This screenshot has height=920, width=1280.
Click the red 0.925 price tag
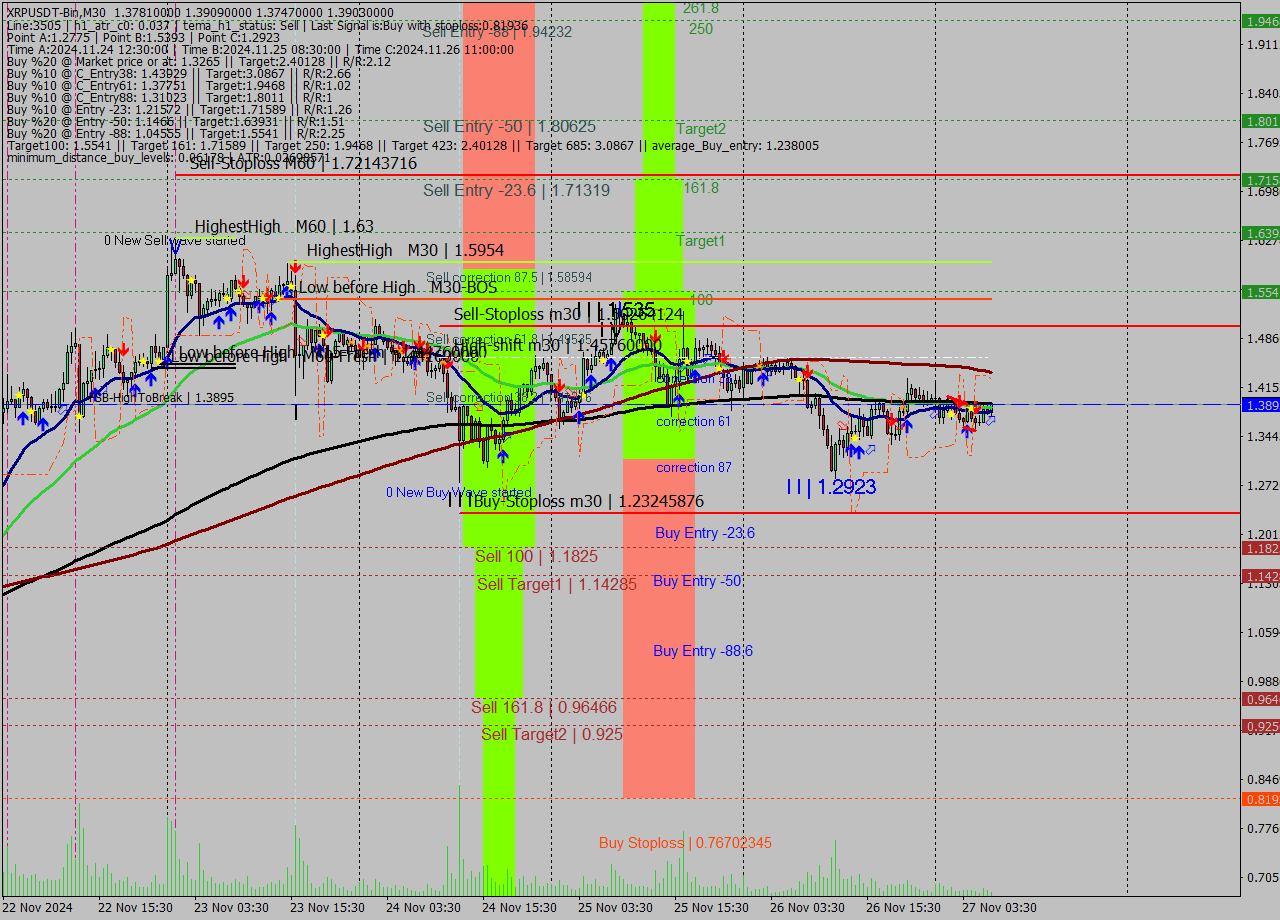(x=1260, y=726)
